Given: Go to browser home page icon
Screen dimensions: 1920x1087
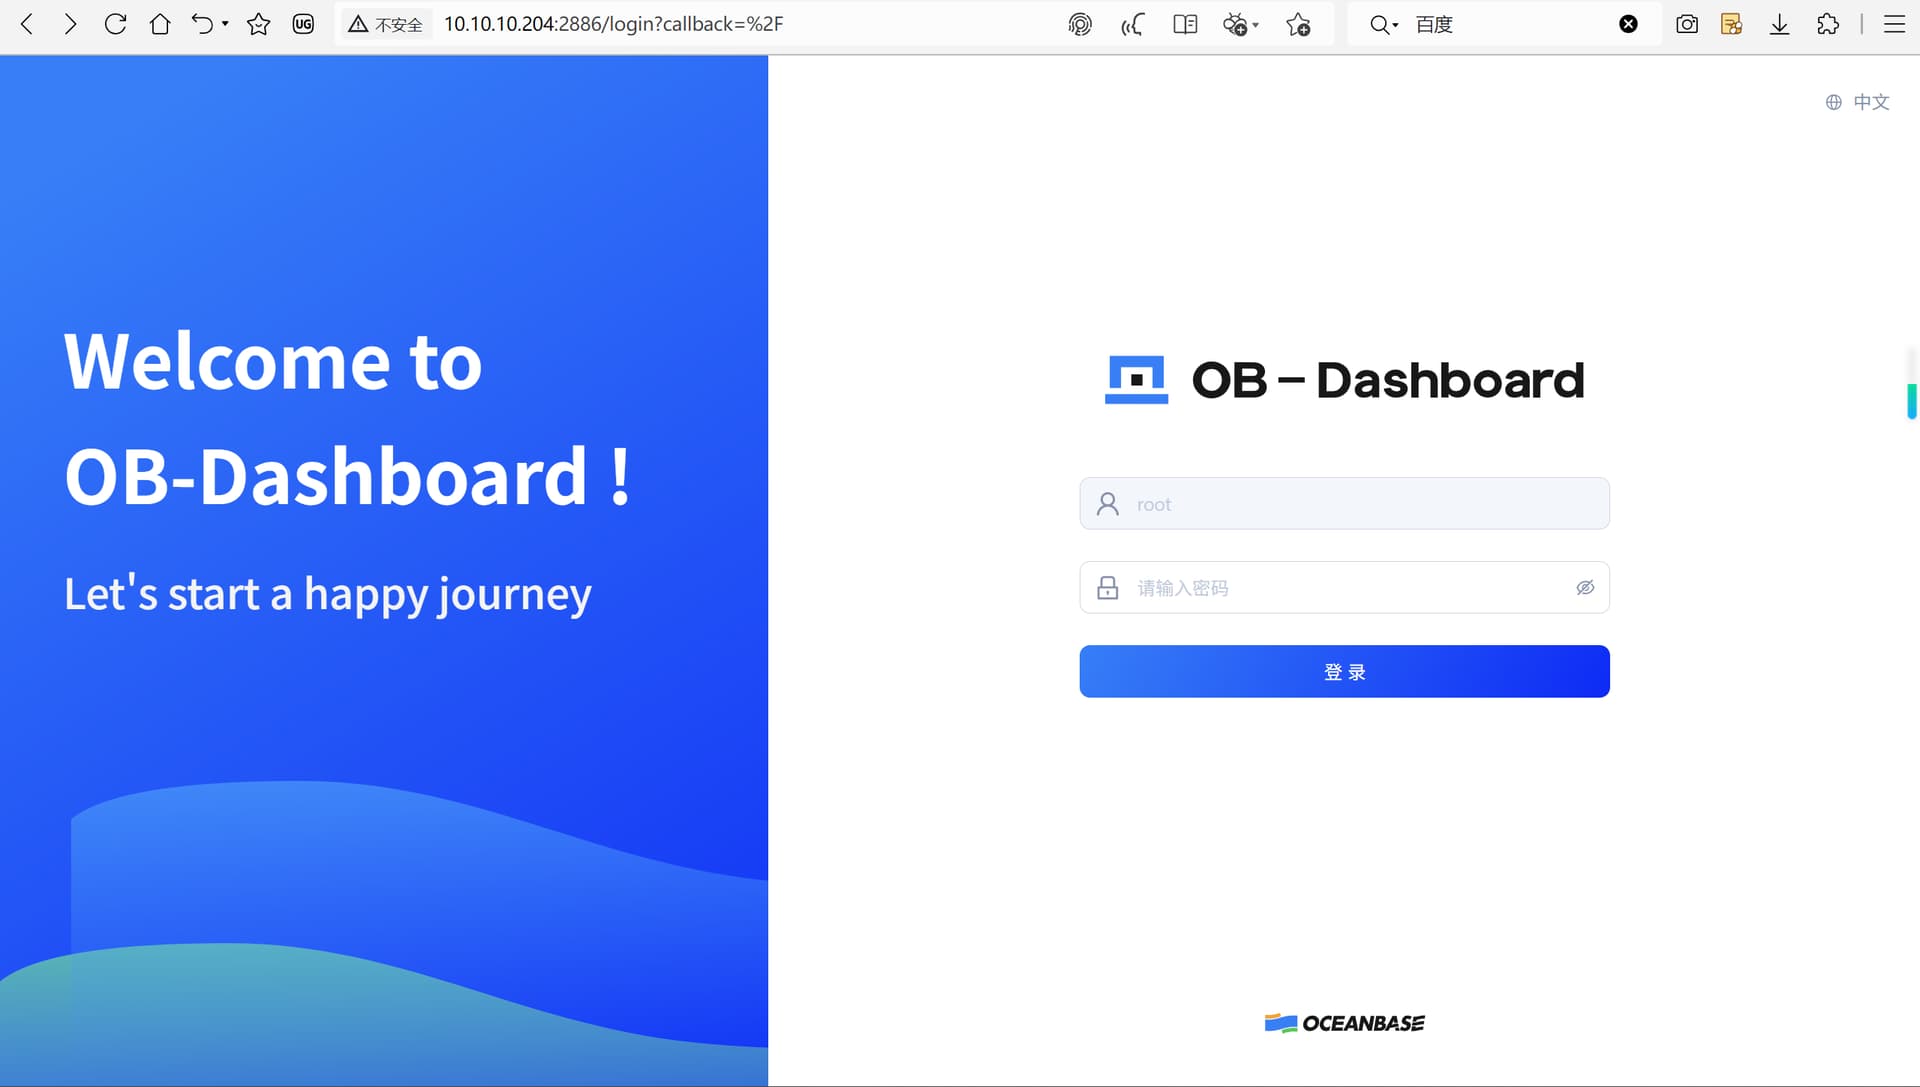Looking at the screenshot, I should click(x=159, y=24).
